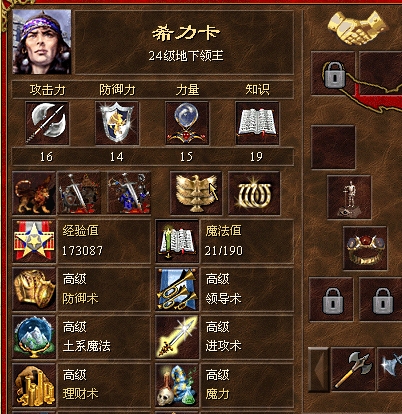Click the 进攻术 glowing sword icon

pyautogui.click(x=177, y=337)
